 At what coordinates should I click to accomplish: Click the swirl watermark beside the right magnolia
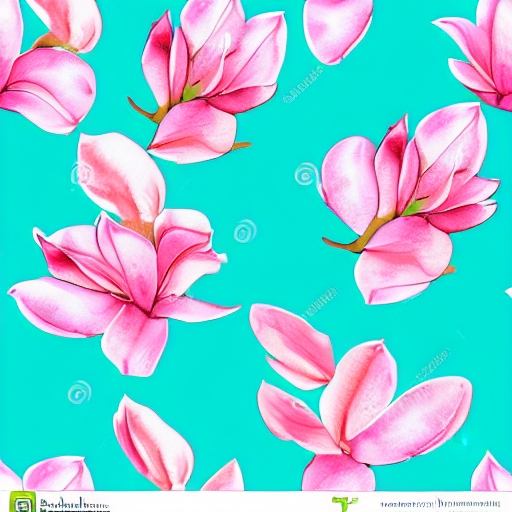tap(305, 174)
